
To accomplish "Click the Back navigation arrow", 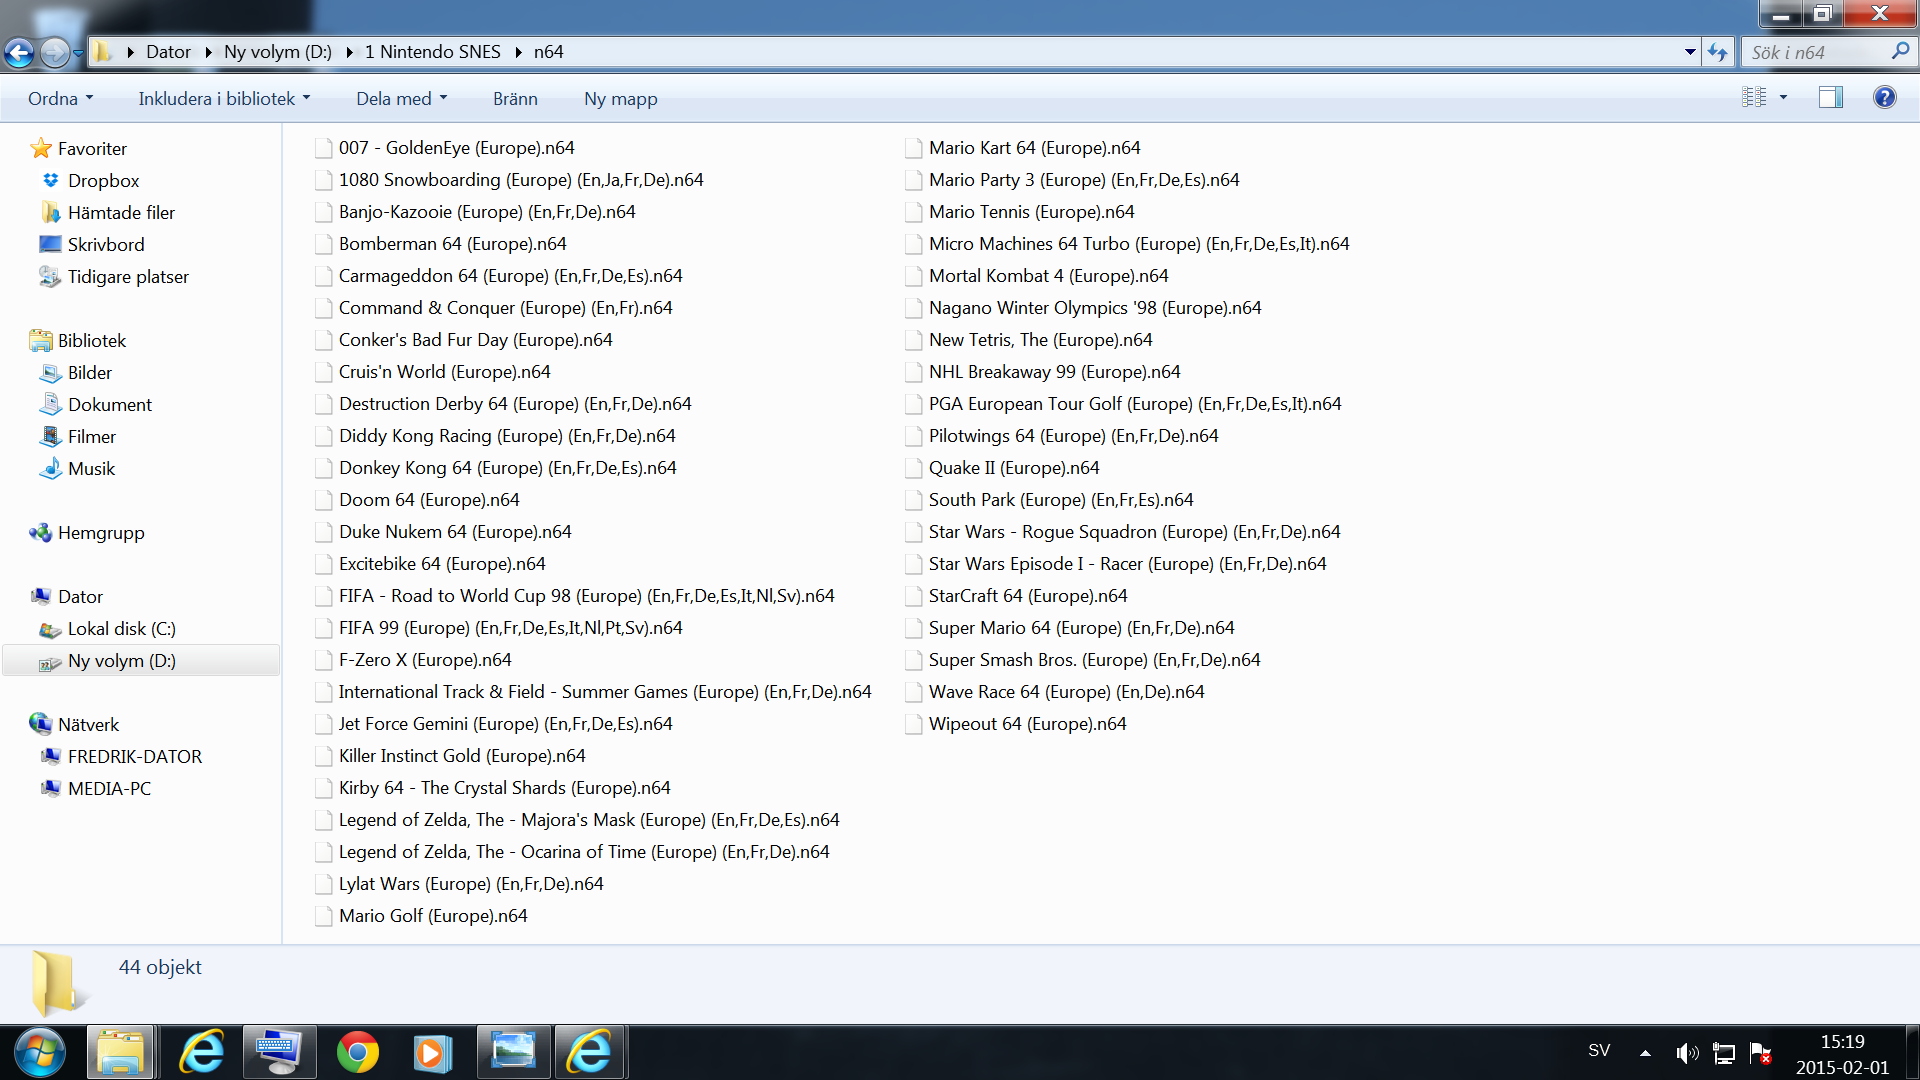I will tap(19, 52).
